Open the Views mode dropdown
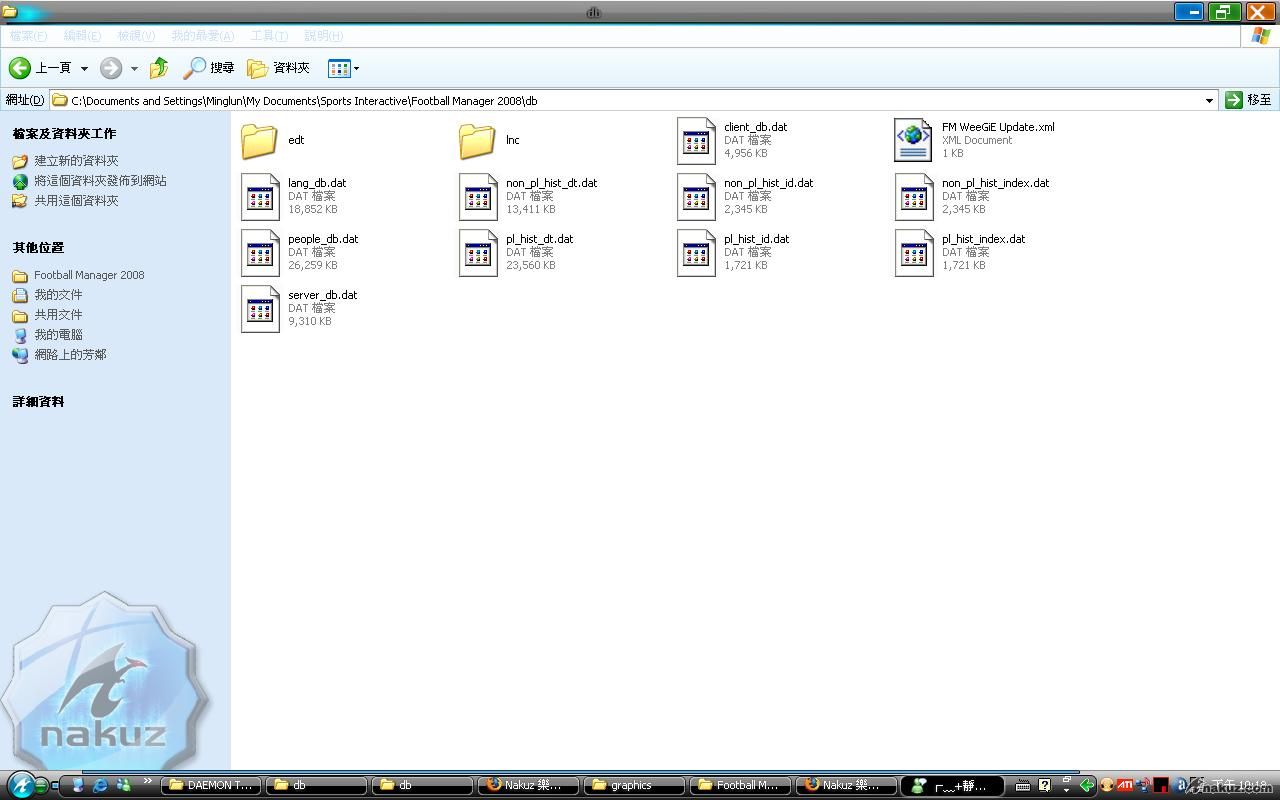 [343, 68]
